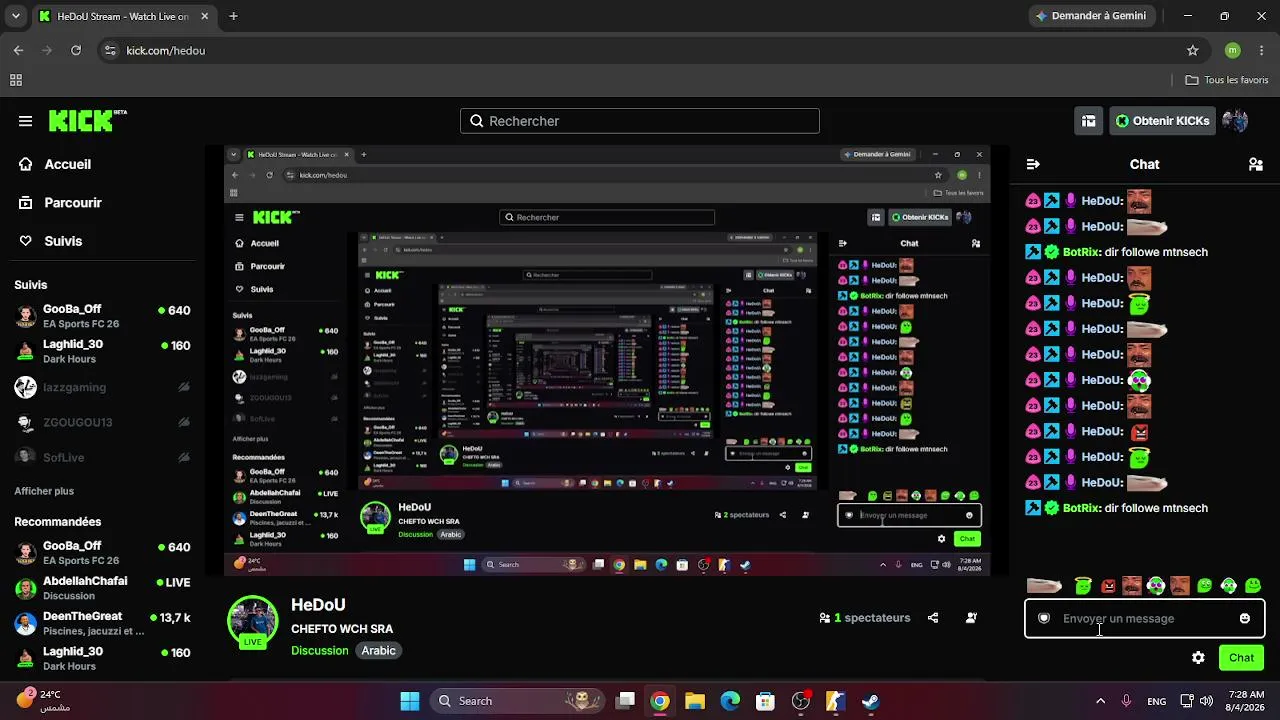Open the chat users list icon
The image size is (1280, 720).
1256,164
